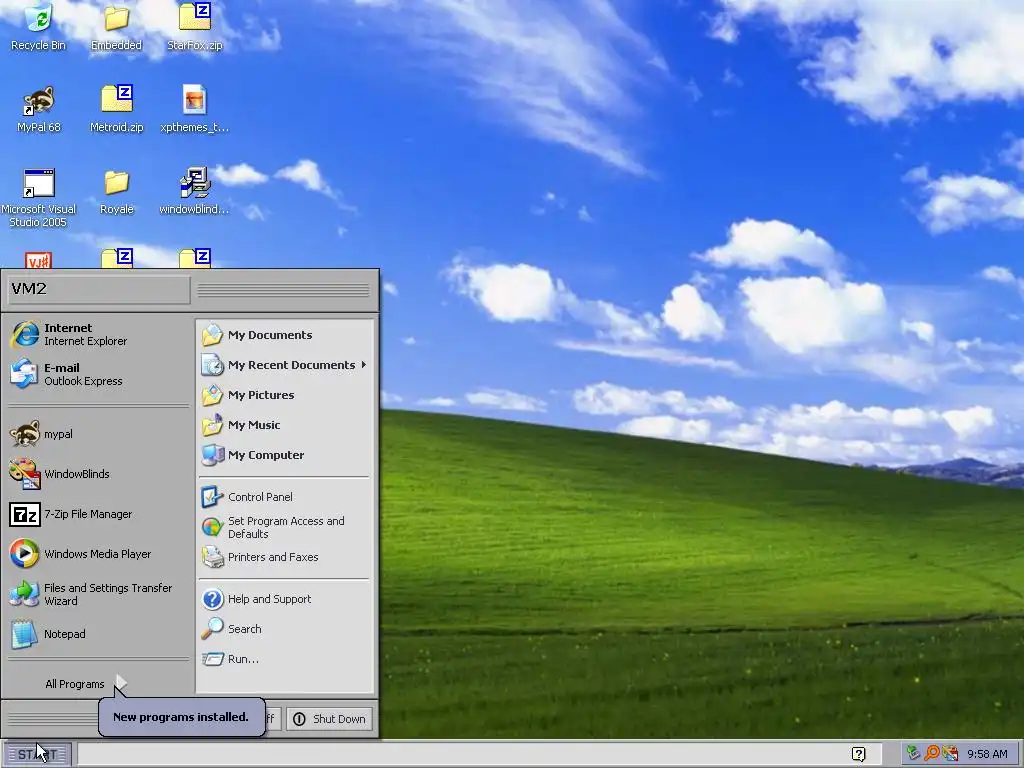Viewport: 1024px width, 768px height.
Task: Click the Shut Down button
Action: [330, 719]
